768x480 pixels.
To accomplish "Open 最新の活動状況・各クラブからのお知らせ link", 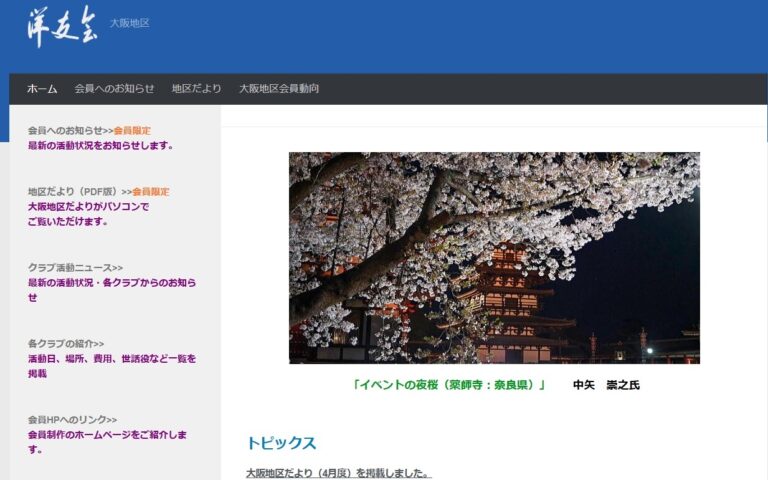I will (111, 290).
